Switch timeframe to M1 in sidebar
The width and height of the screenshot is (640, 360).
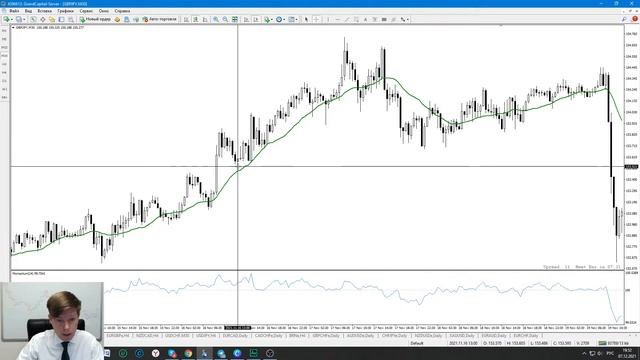[4, 31]
